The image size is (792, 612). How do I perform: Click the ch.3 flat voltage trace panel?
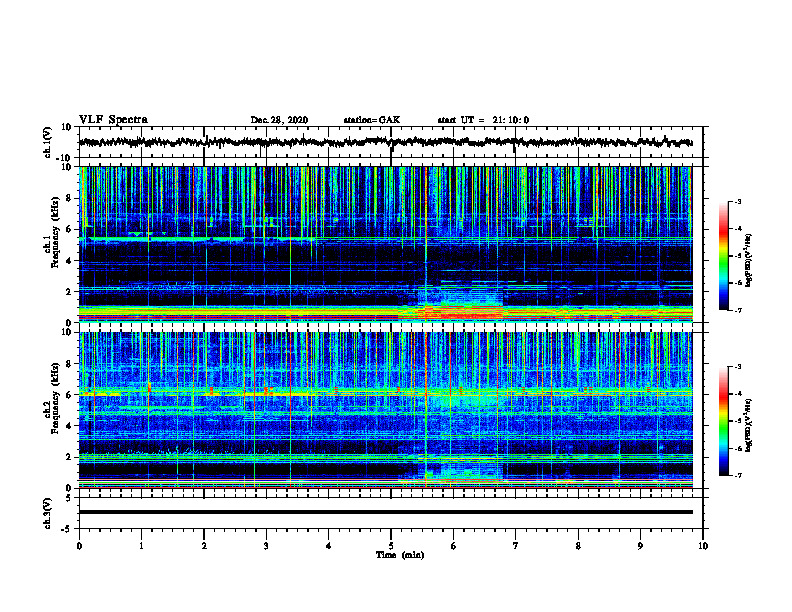(391, 513)
